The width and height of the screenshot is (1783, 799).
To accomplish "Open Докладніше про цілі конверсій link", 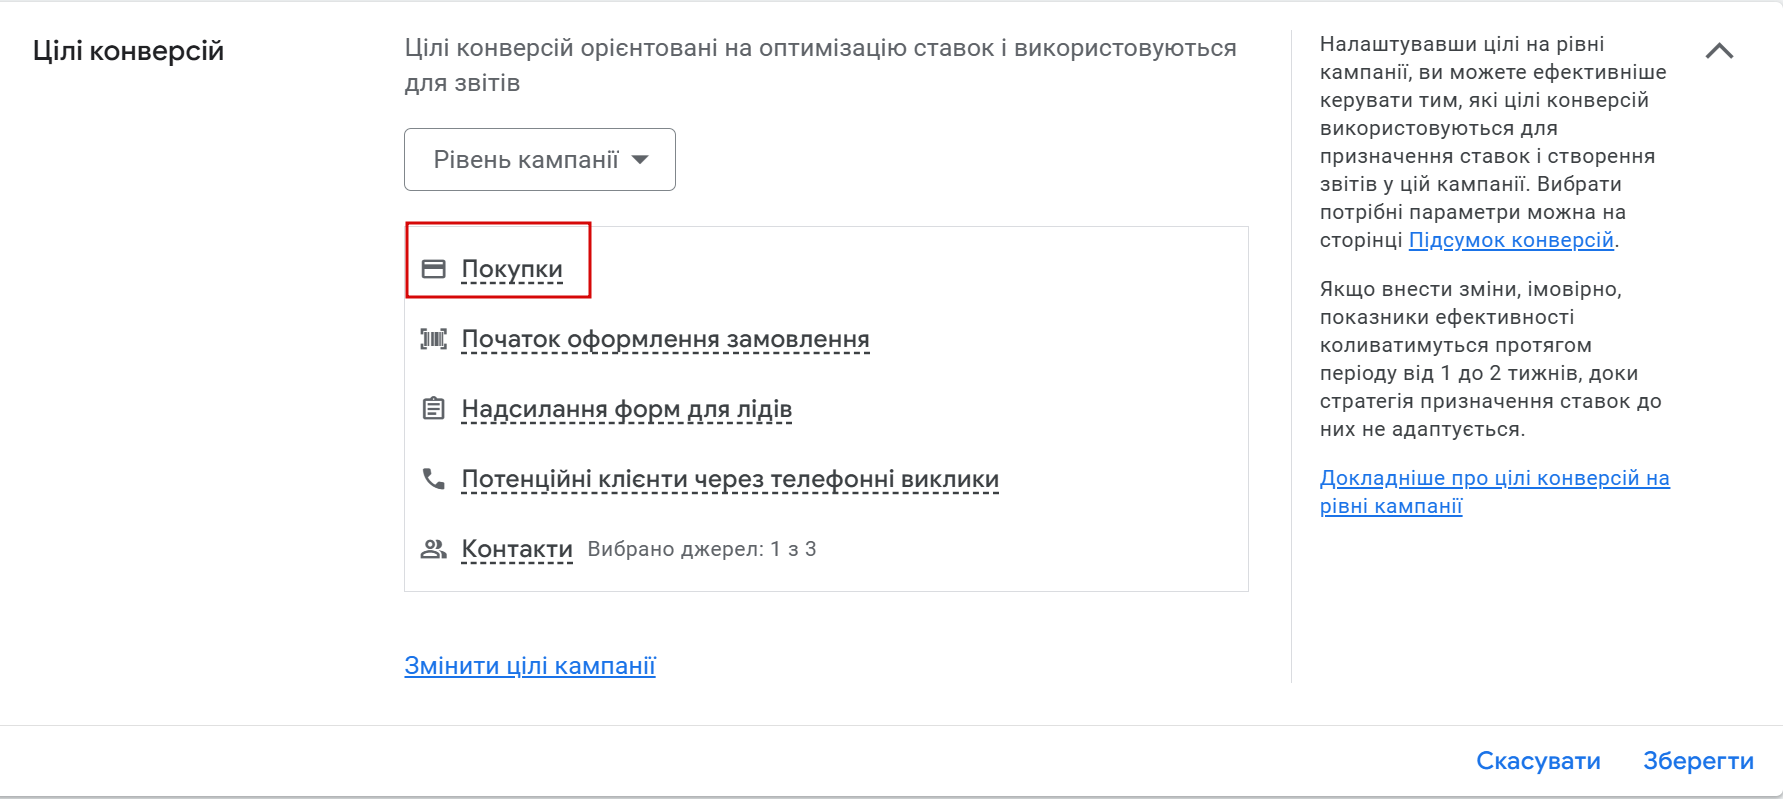I will tap(1494, 479).
